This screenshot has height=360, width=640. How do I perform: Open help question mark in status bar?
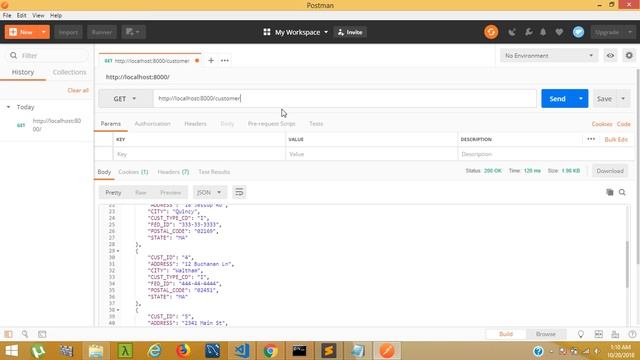632,334
